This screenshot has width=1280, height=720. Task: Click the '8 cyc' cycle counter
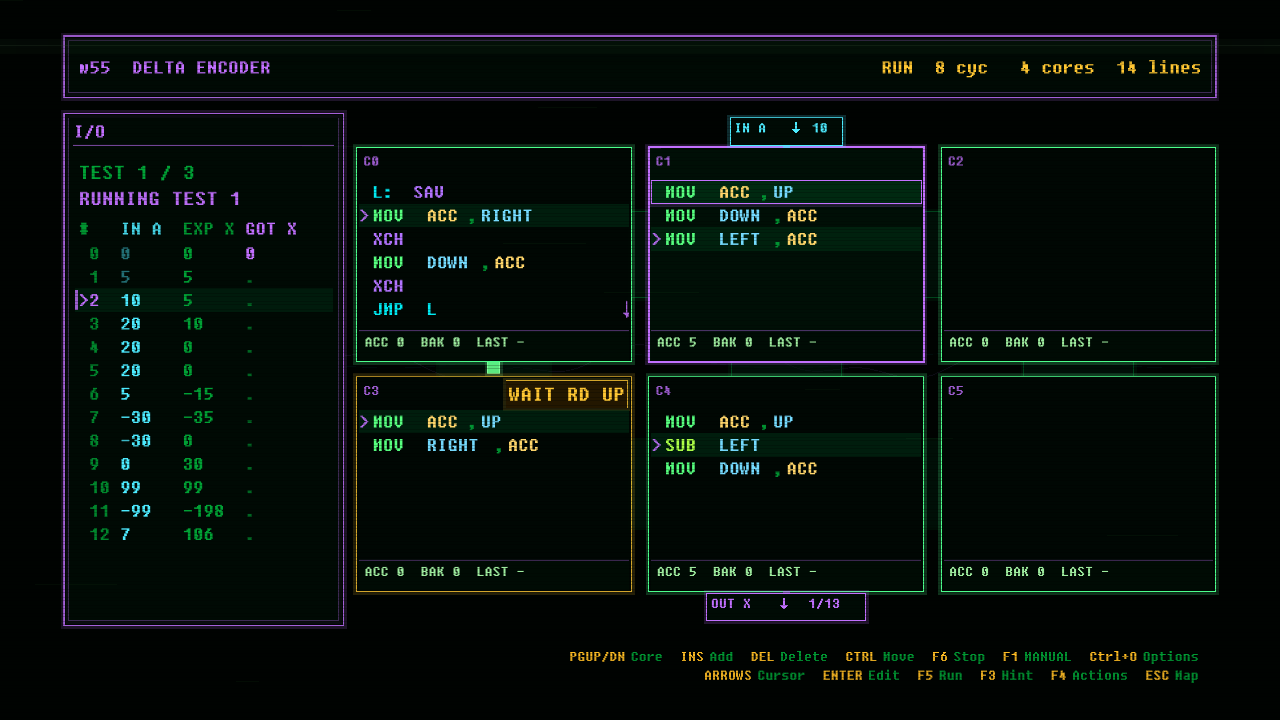[961, 68]
